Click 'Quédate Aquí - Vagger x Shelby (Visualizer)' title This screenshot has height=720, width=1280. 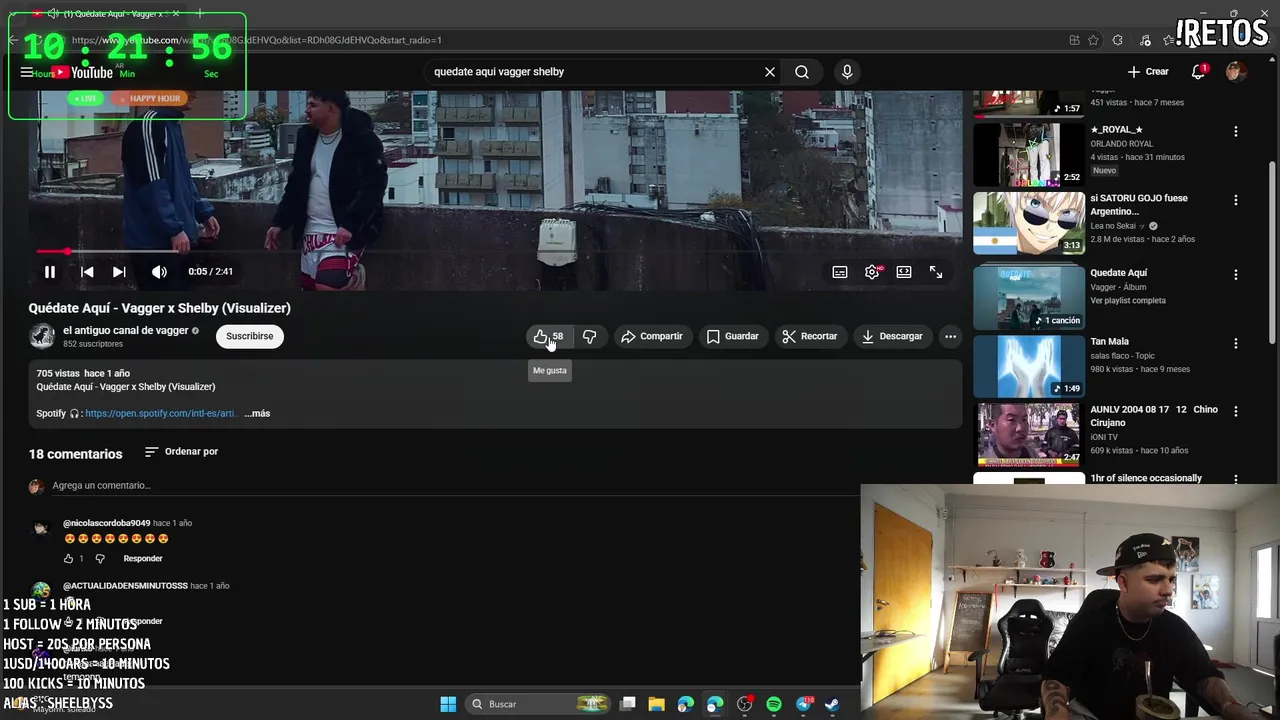pos(160,308)
